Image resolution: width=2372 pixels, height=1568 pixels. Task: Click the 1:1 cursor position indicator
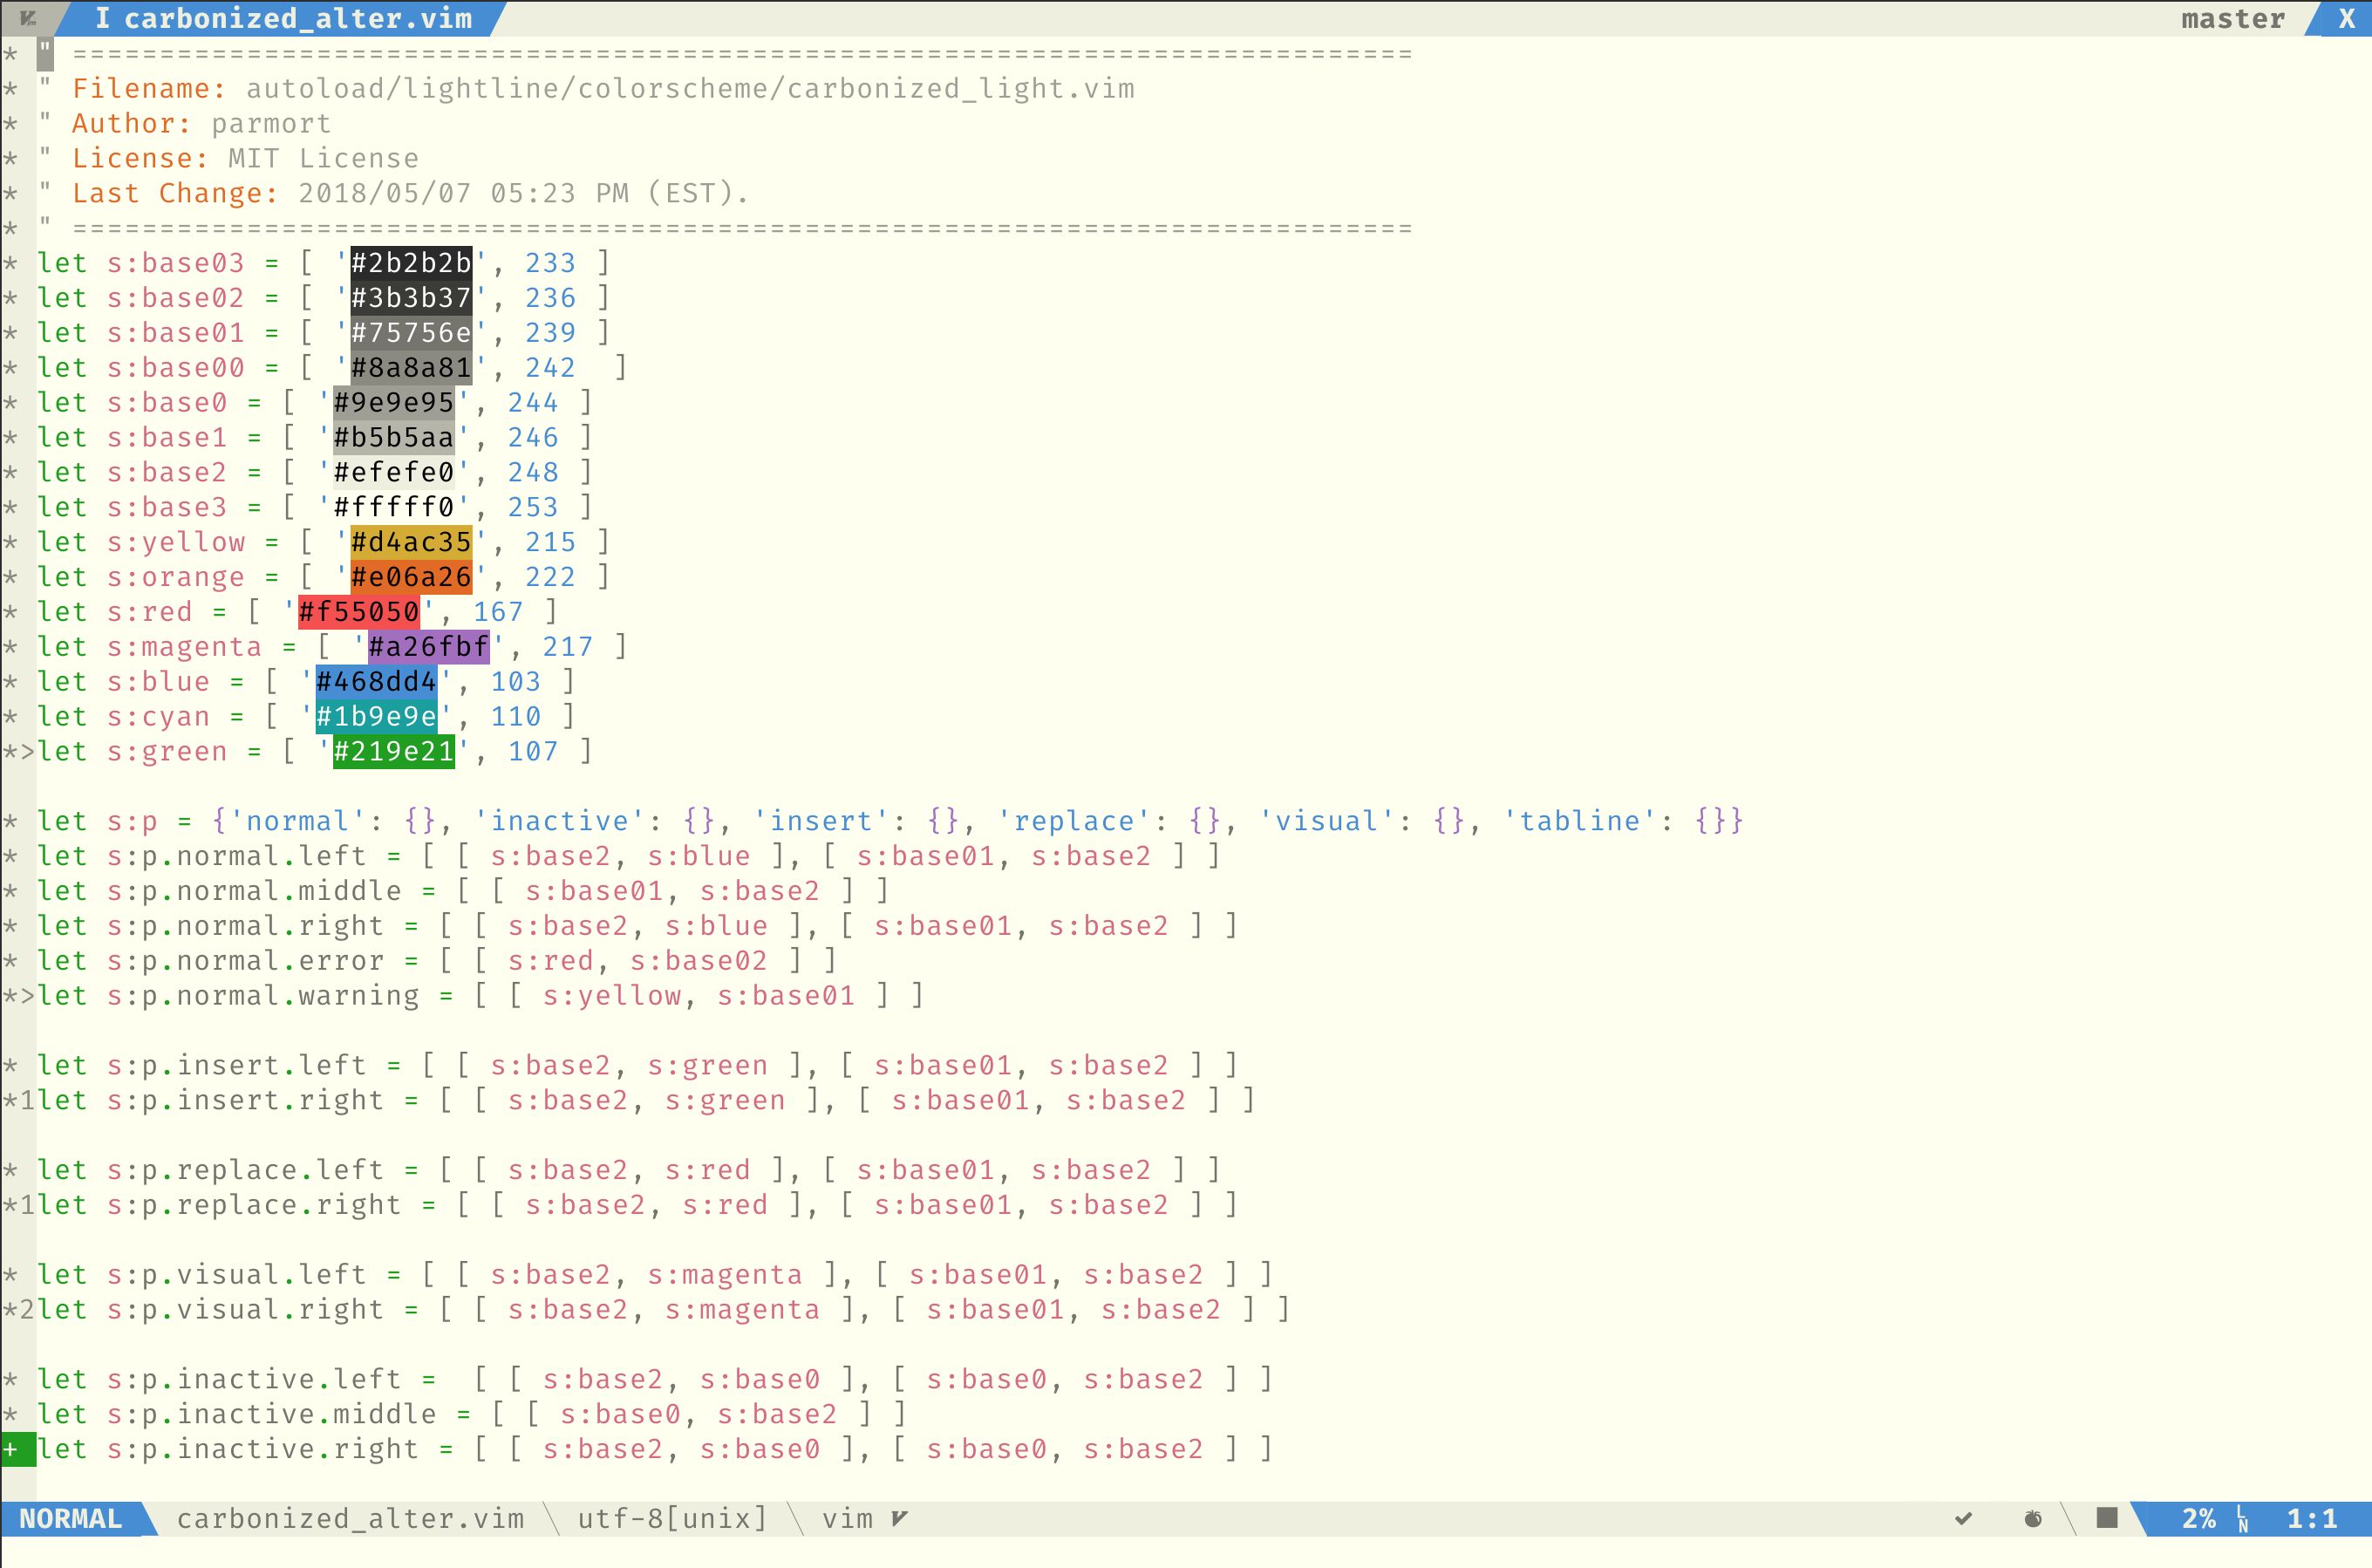click(x=2311, y=1518)
